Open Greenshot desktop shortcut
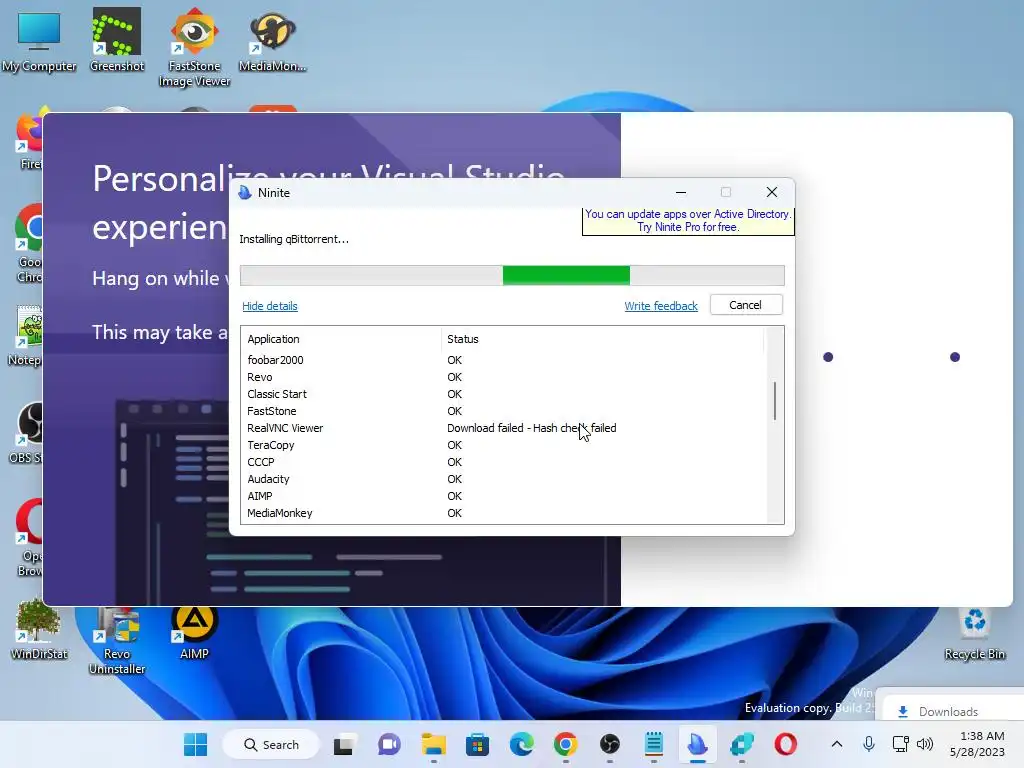This screenshot has height=768, width=1024. pyautogui.click(x=117, y=40)
